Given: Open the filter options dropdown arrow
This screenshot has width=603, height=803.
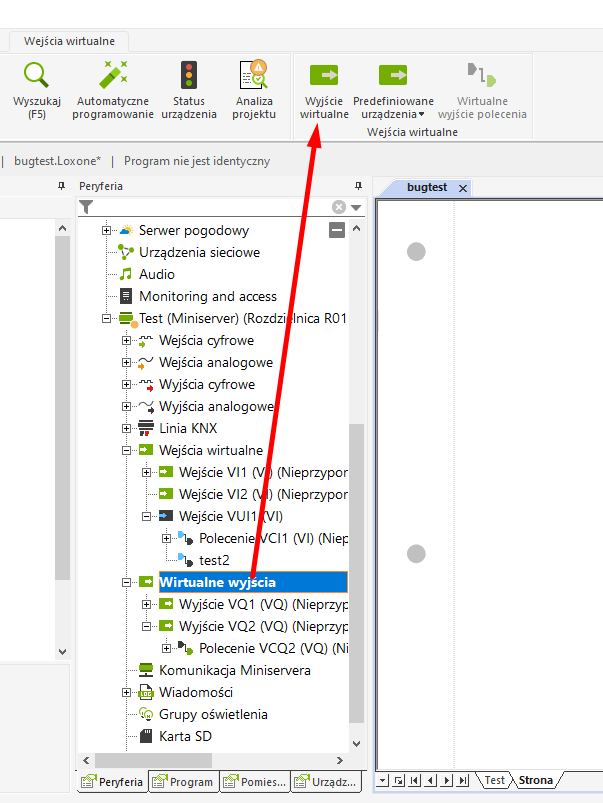Looking at the screenshot, I should click(356, 207).
